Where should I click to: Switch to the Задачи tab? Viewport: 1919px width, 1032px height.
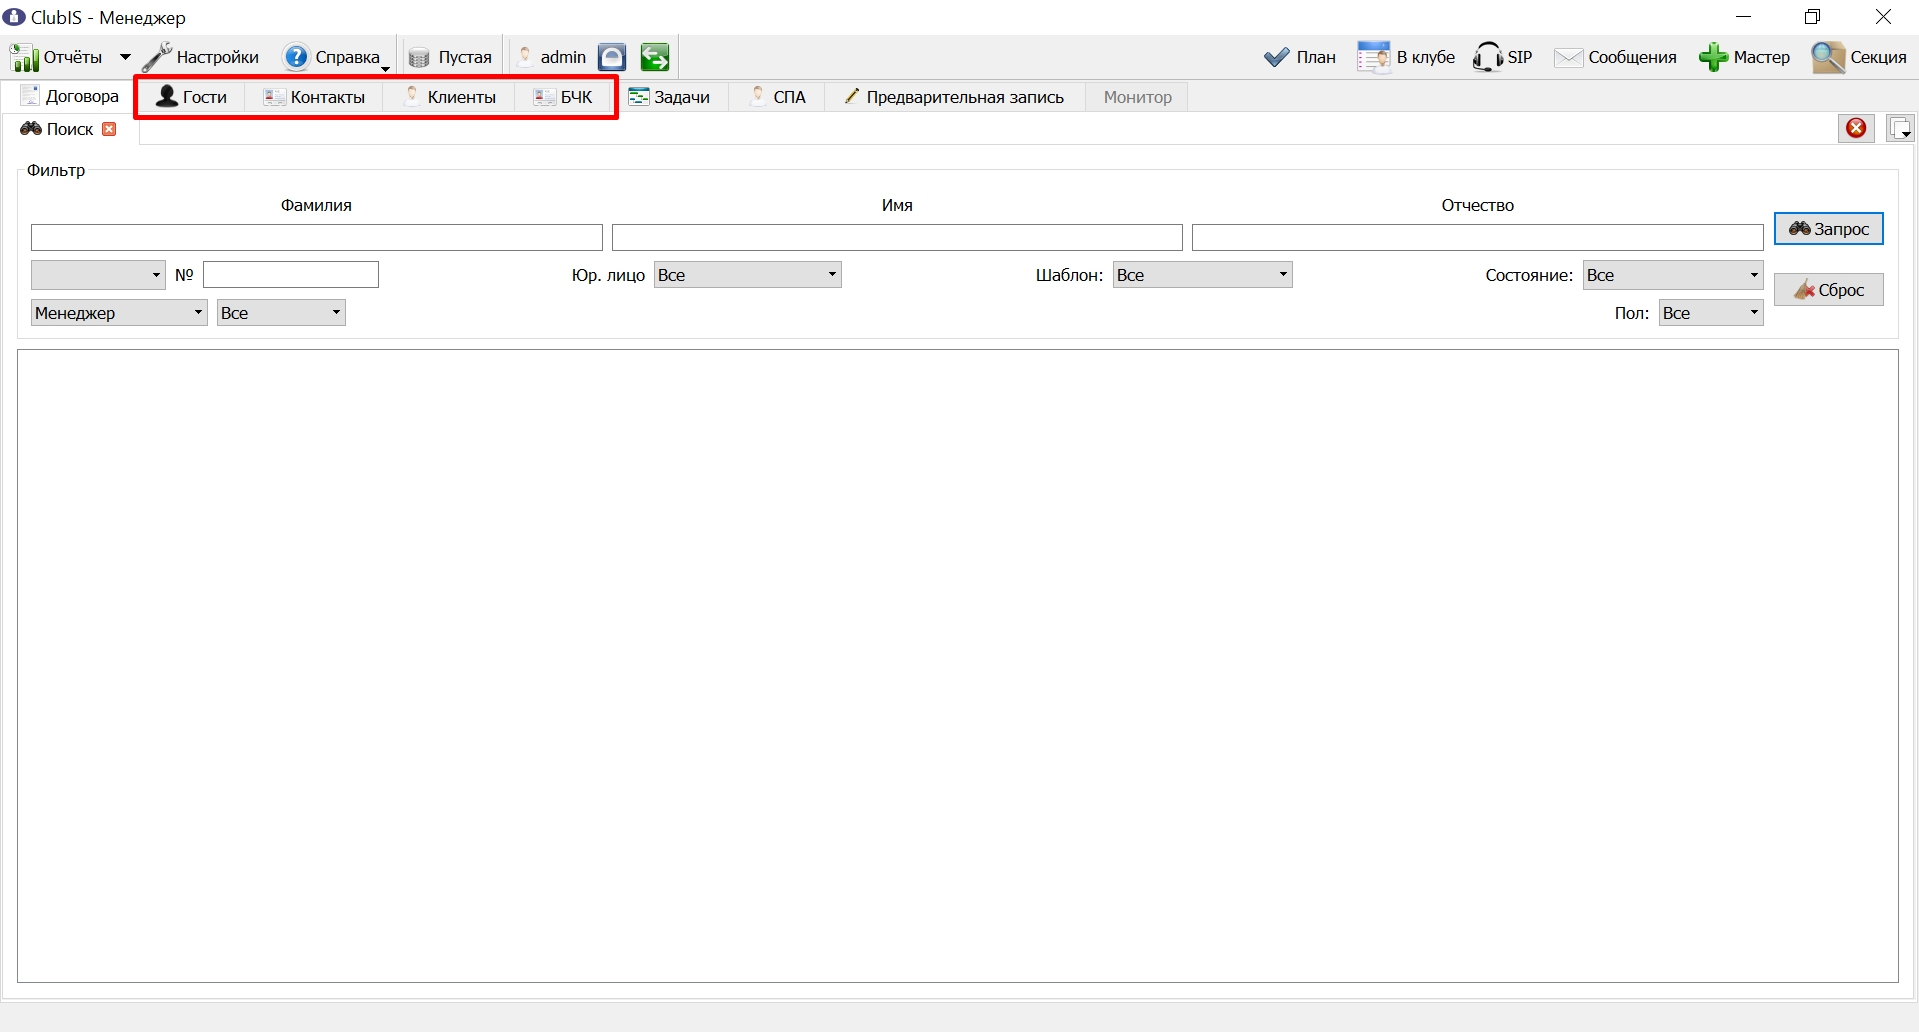click(x=669, y=97)
